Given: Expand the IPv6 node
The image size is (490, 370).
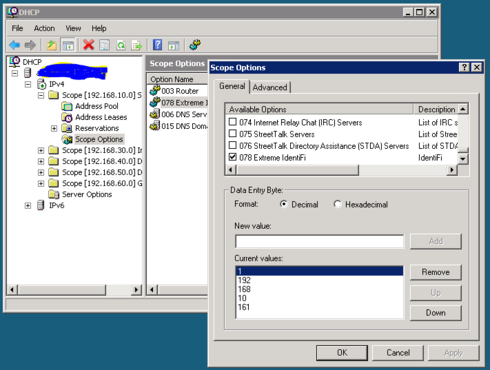Looking at the screenshot, I should coord(28,206).
